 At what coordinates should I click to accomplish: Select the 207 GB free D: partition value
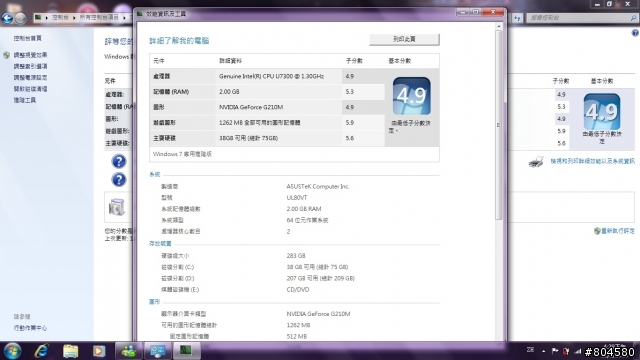pyautogui.click(x=320, y=278)
